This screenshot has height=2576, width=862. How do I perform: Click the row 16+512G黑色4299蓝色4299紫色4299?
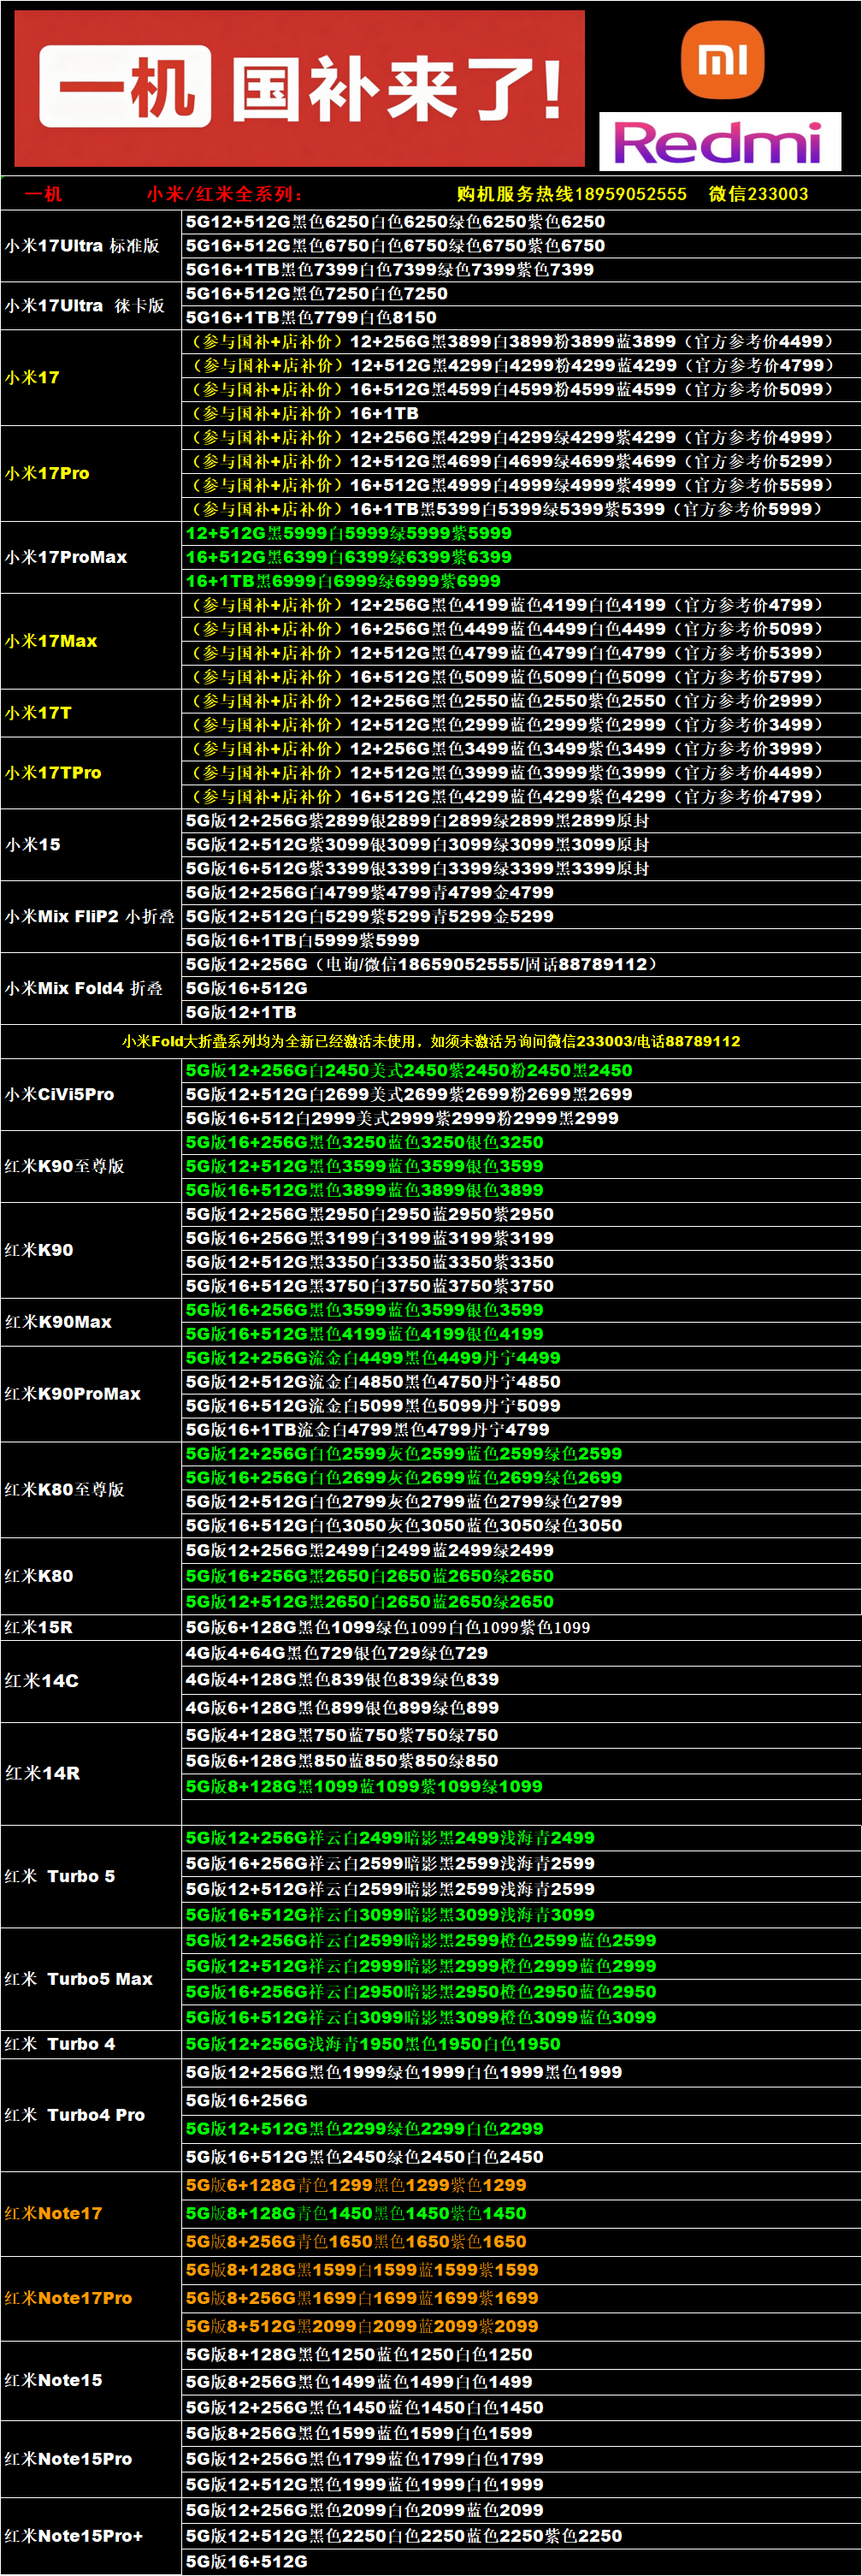pos(521,798)
